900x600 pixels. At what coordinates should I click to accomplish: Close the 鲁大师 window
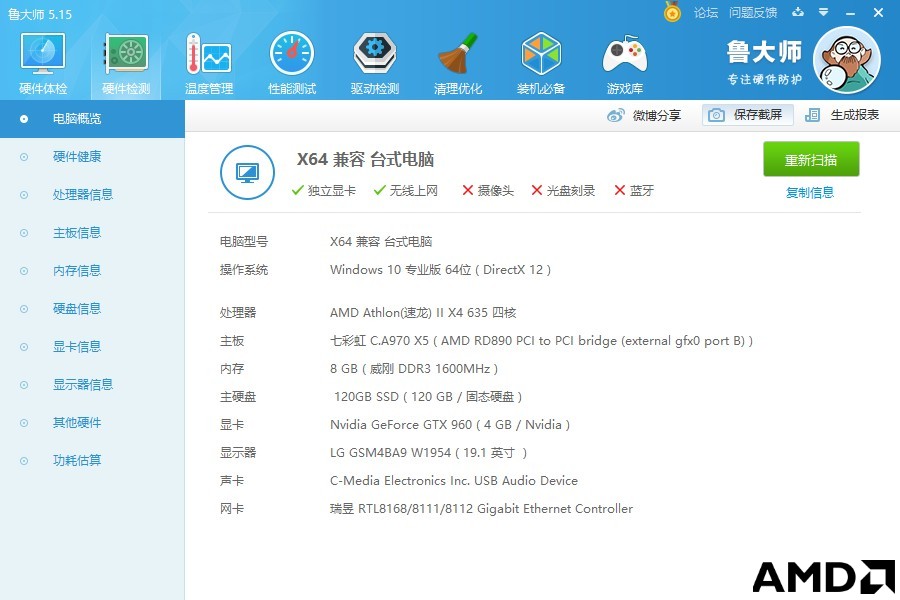(x=878, y=13)
